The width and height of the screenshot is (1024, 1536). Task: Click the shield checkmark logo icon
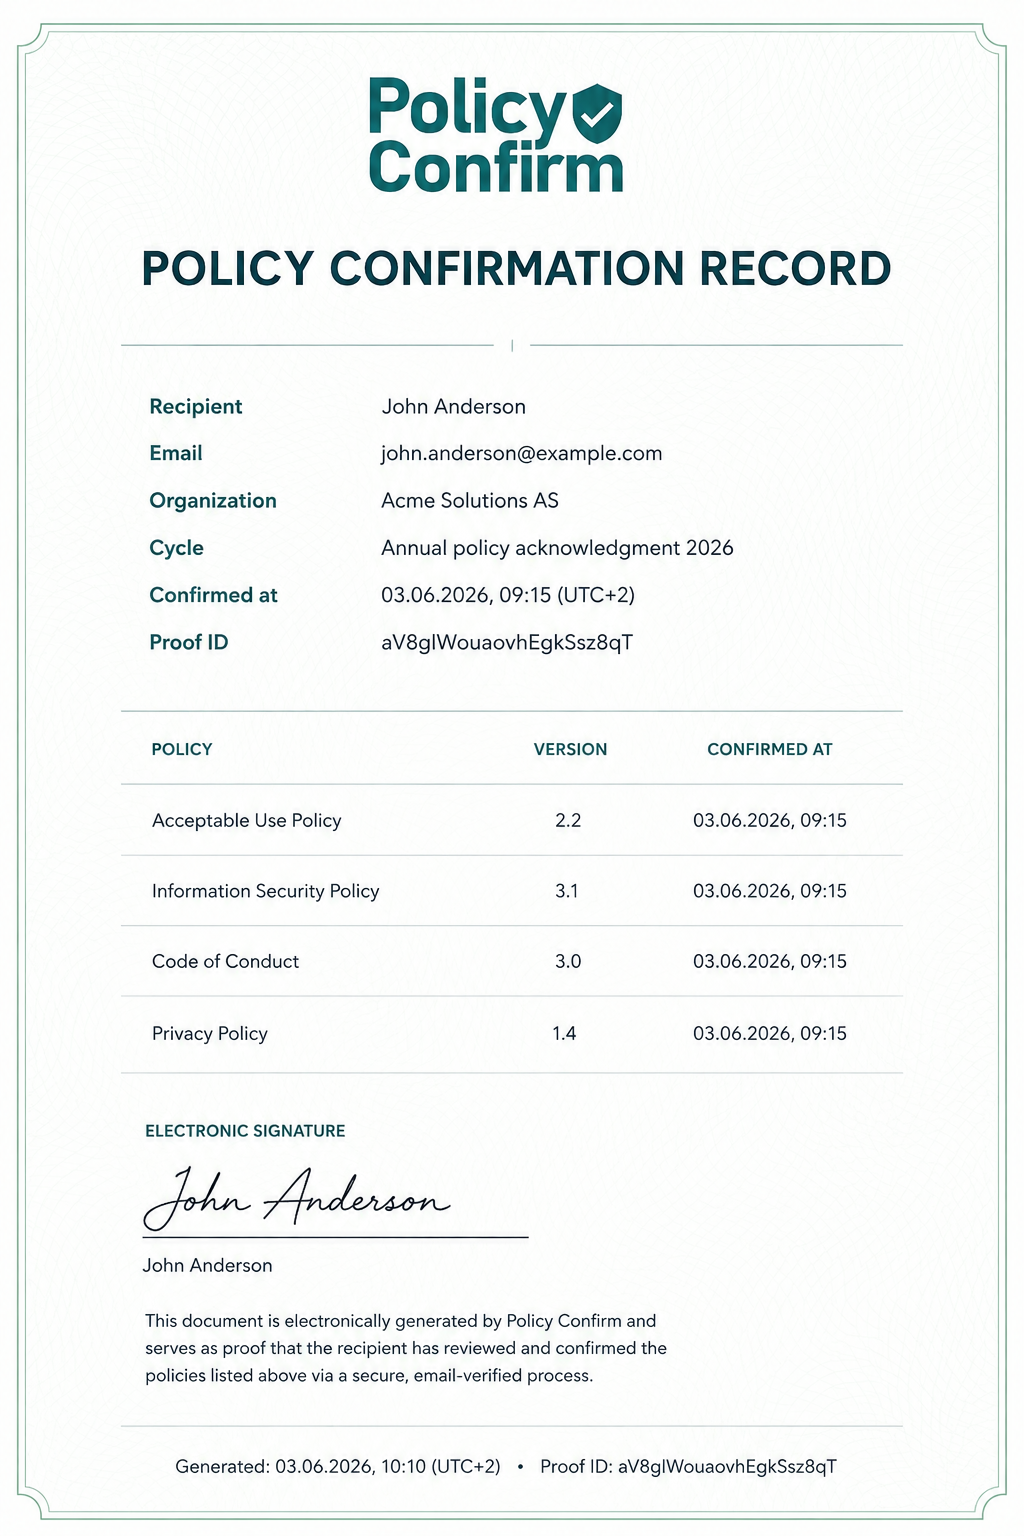[597, 114]
